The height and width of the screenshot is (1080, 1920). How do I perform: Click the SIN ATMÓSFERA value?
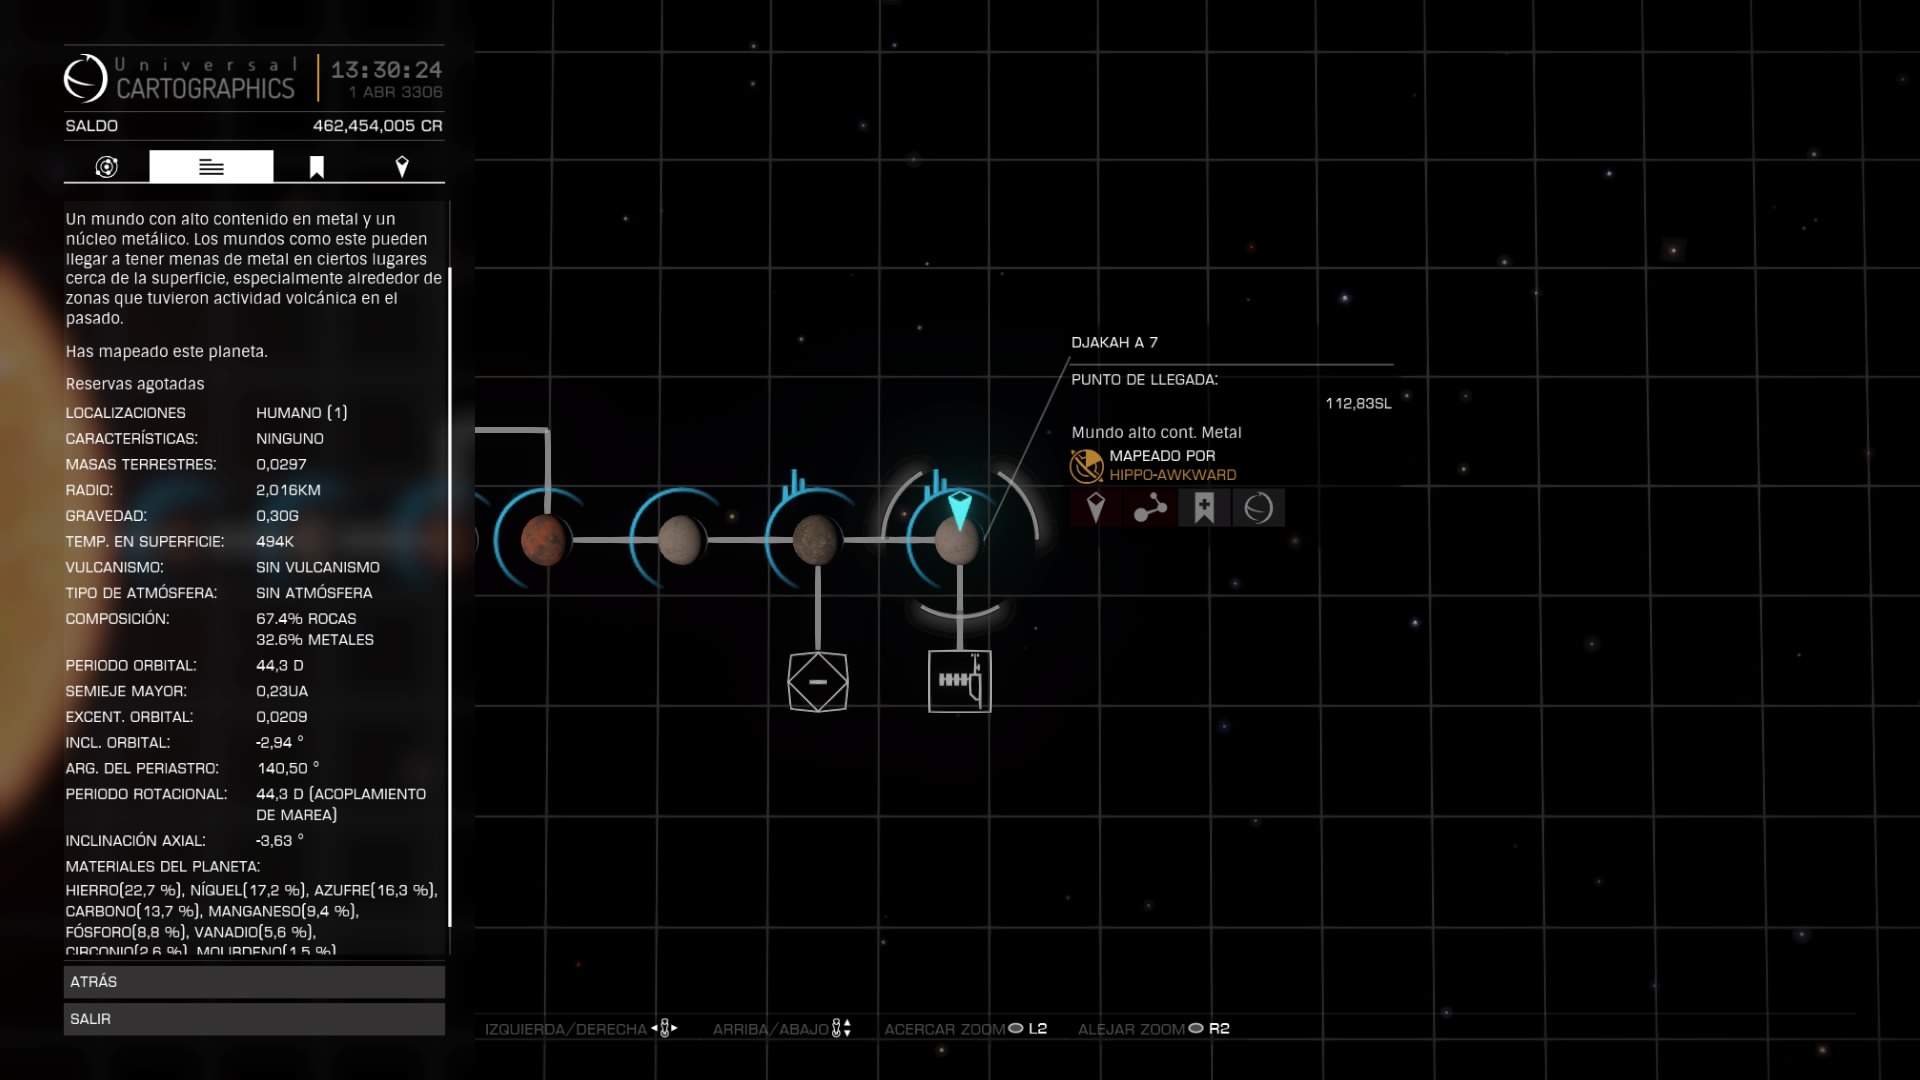(314, 593)
